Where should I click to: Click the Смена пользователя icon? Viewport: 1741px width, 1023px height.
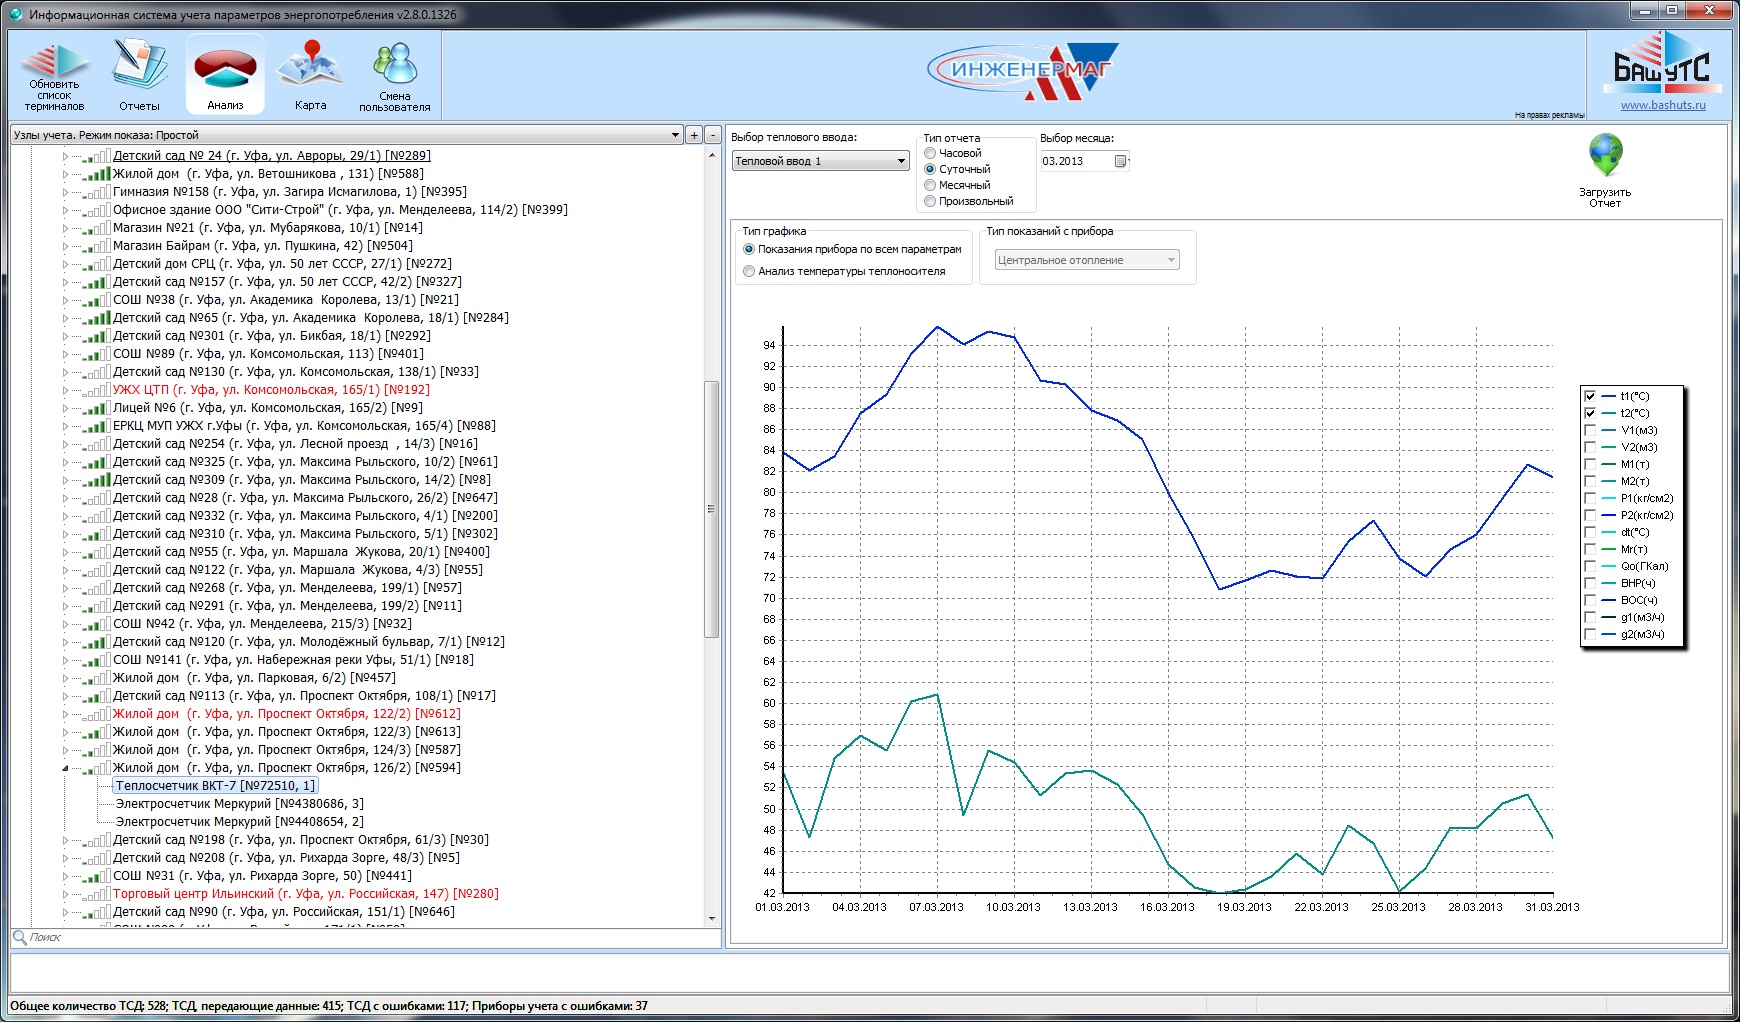[x=395, y=75]
